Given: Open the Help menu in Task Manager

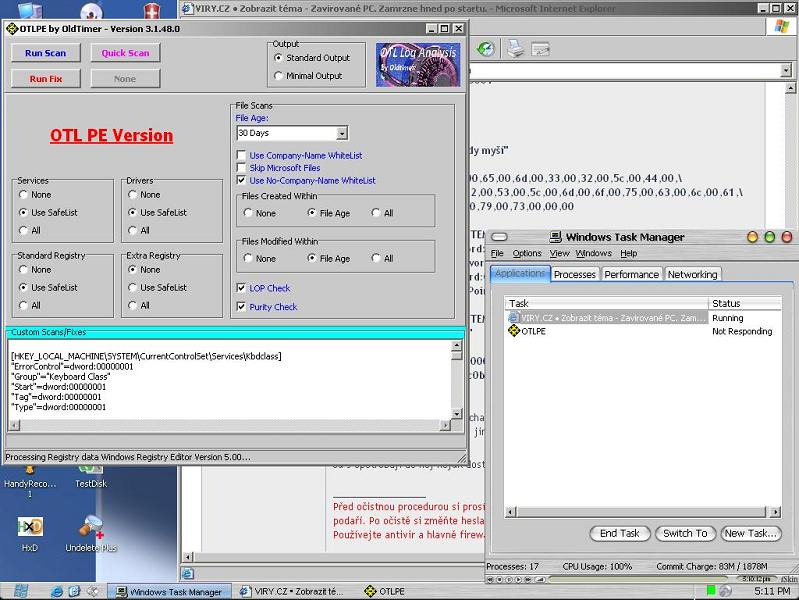Looking at the screenshot, I should click(628, 253).
